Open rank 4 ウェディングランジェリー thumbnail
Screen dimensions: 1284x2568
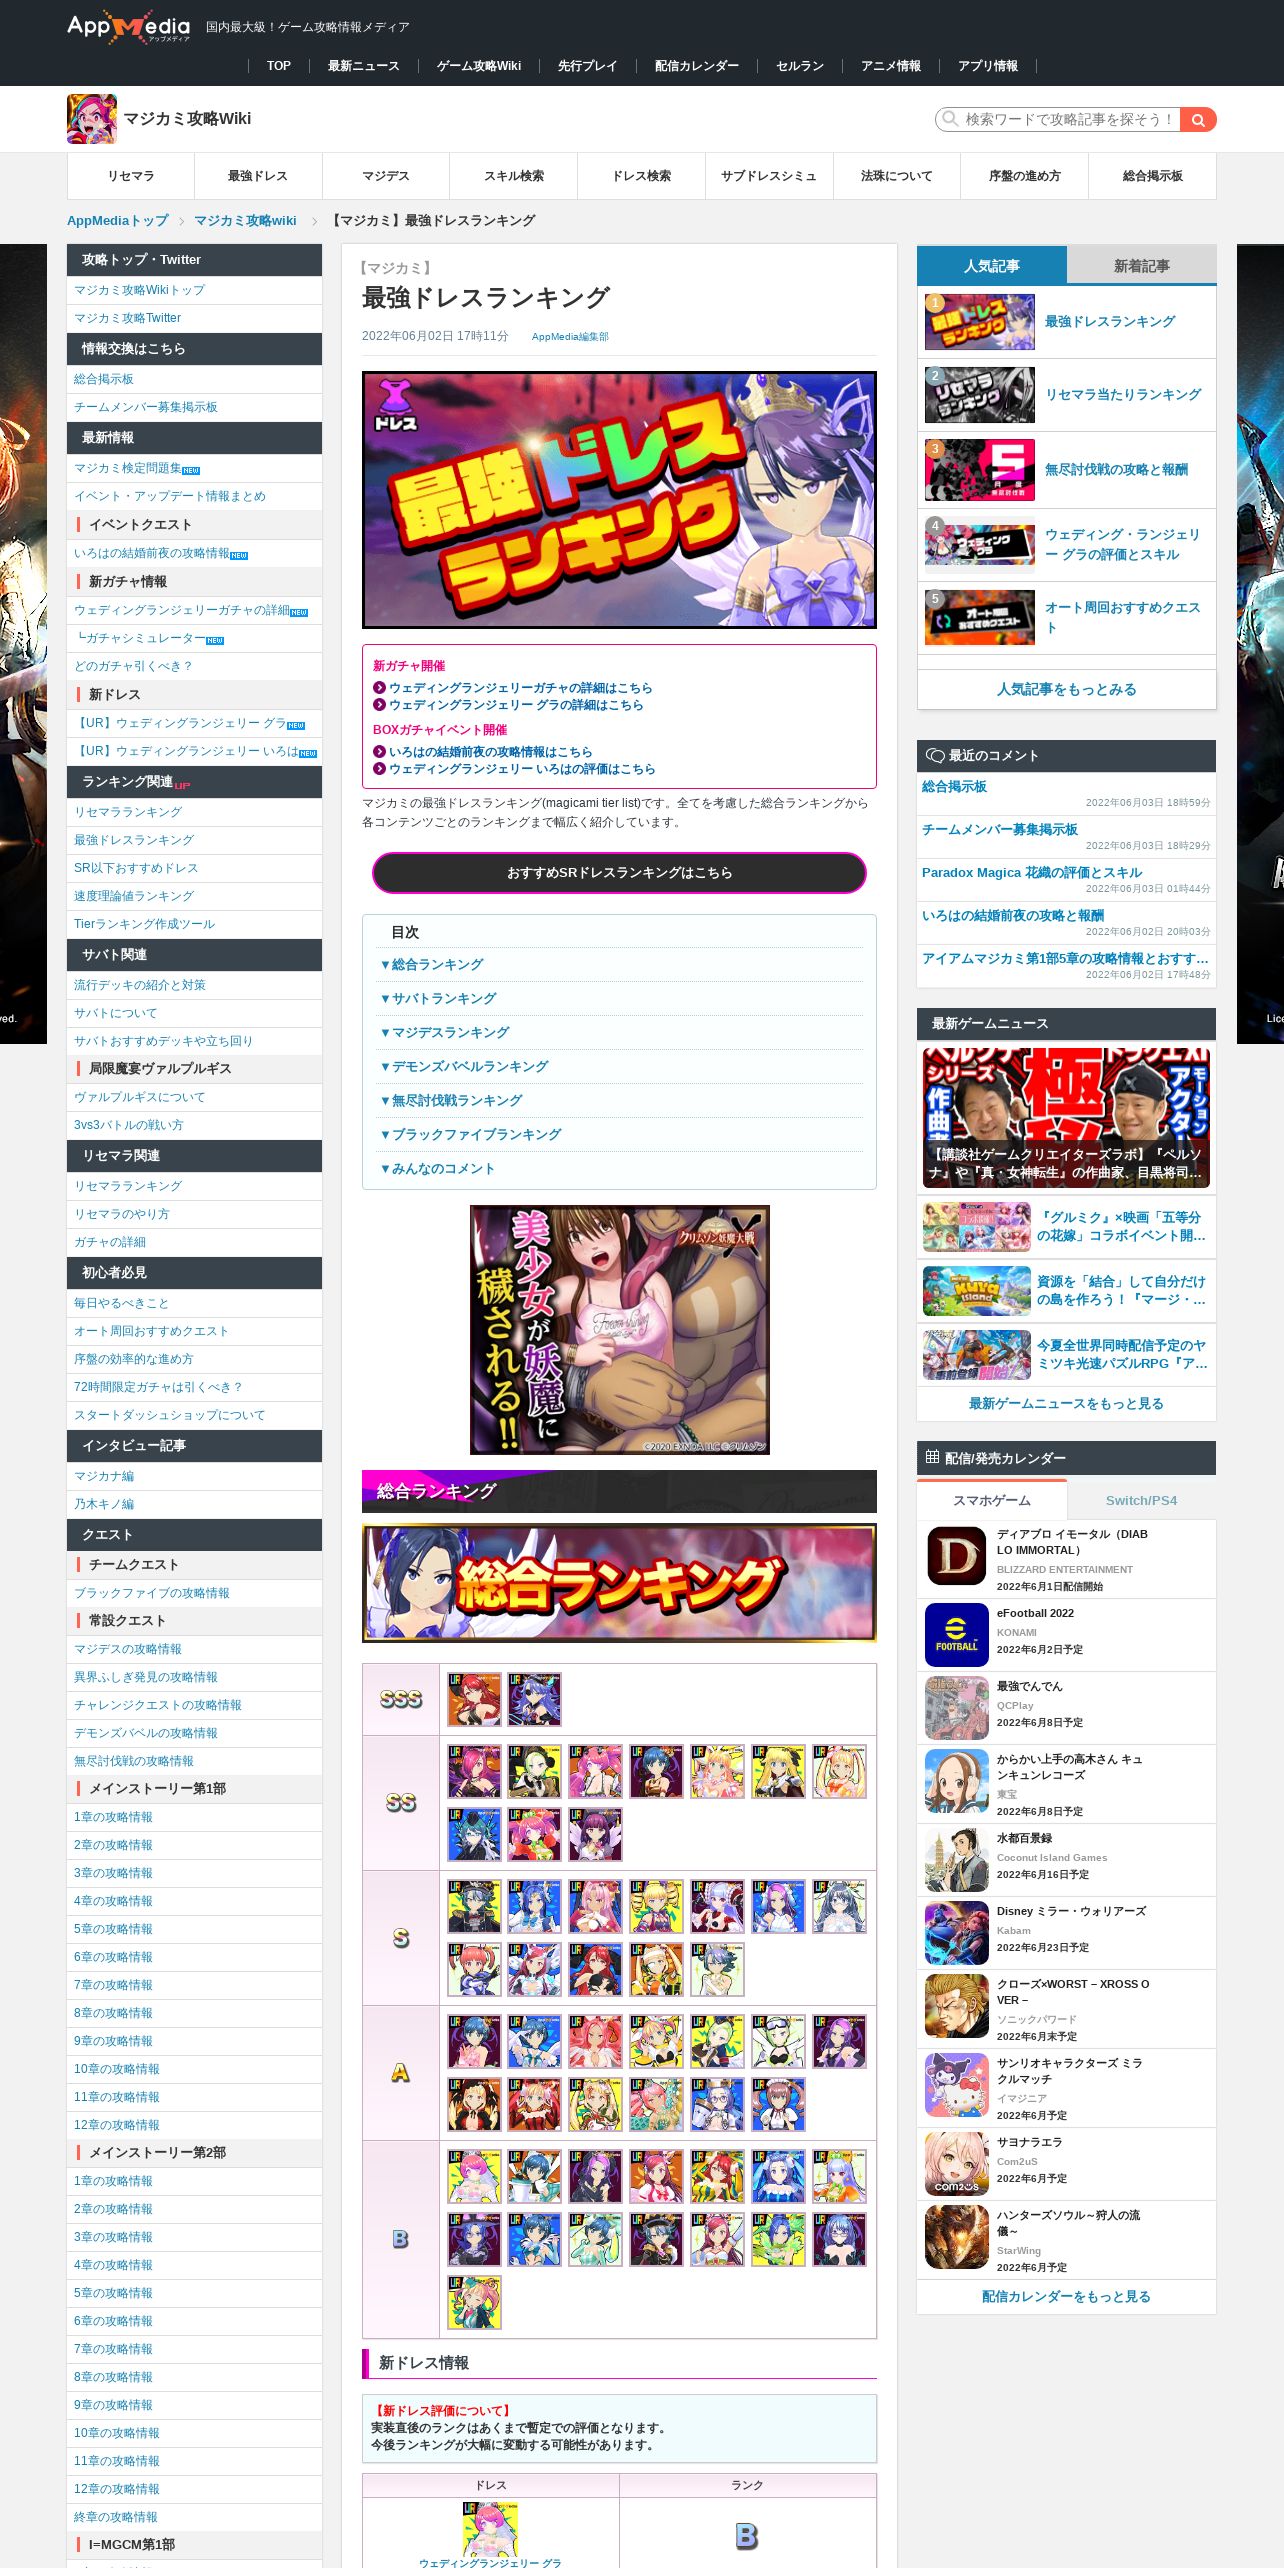980,544
